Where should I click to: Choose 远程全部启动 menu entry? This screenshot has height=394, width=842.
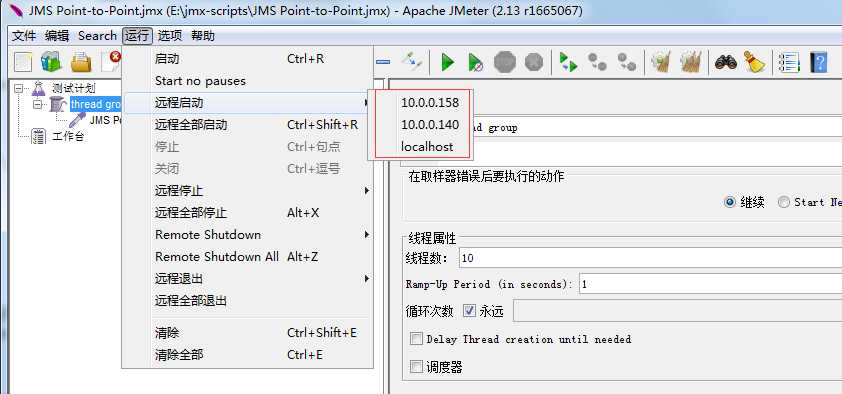coord(248,125)
